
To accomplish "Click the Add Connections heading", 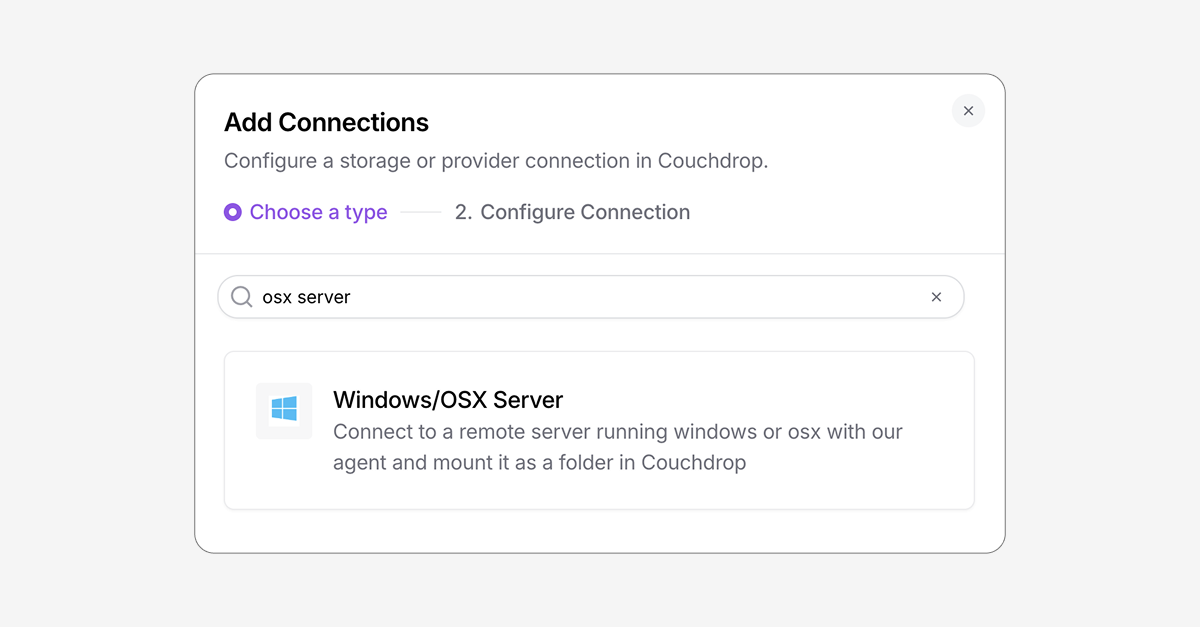I will [x=326, y=122].
